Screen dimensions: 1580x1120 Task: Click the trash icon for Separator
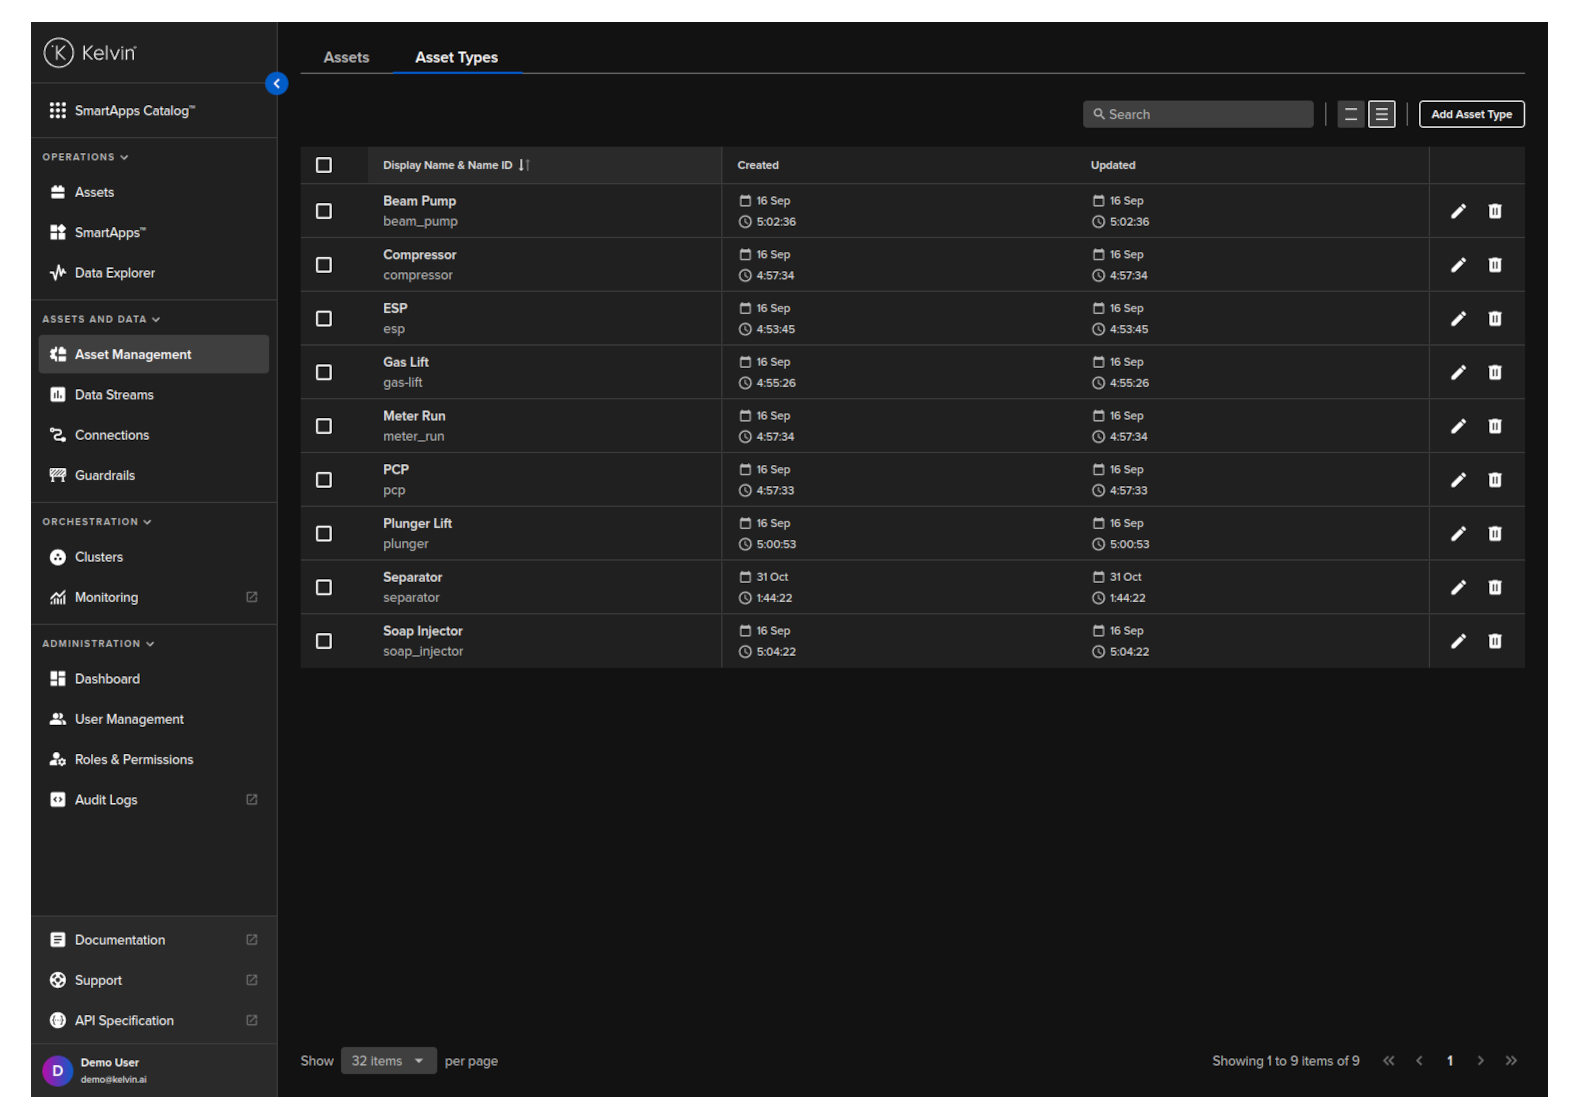pyautogui.click(x=1494, y=588)
